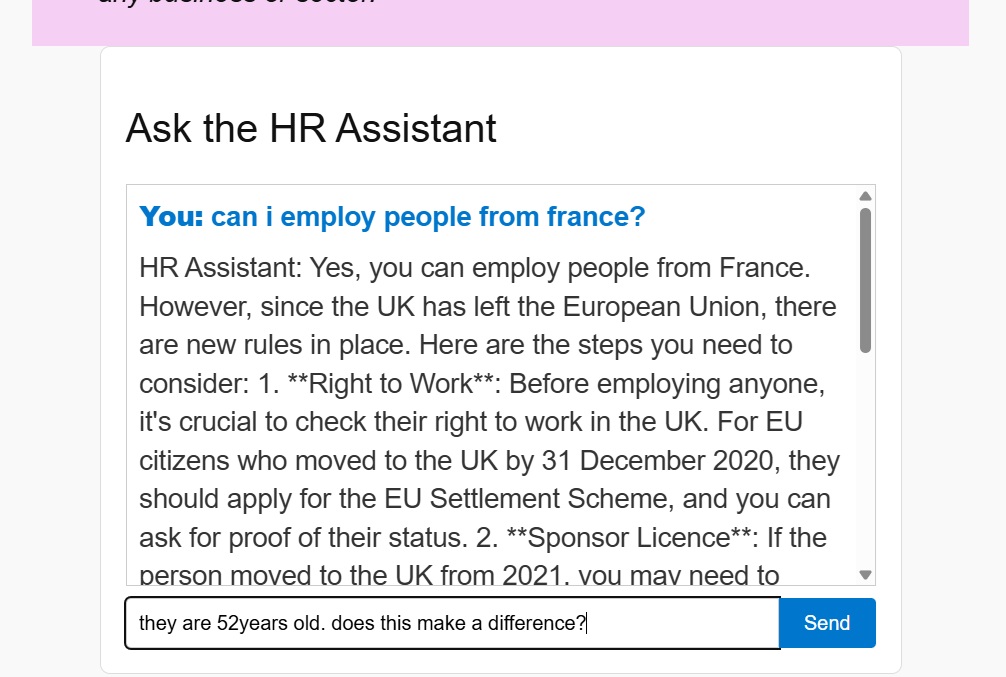Click the pink banner at the top
Viewport: 1006px width, 677px height.
[x=500, y=22]
